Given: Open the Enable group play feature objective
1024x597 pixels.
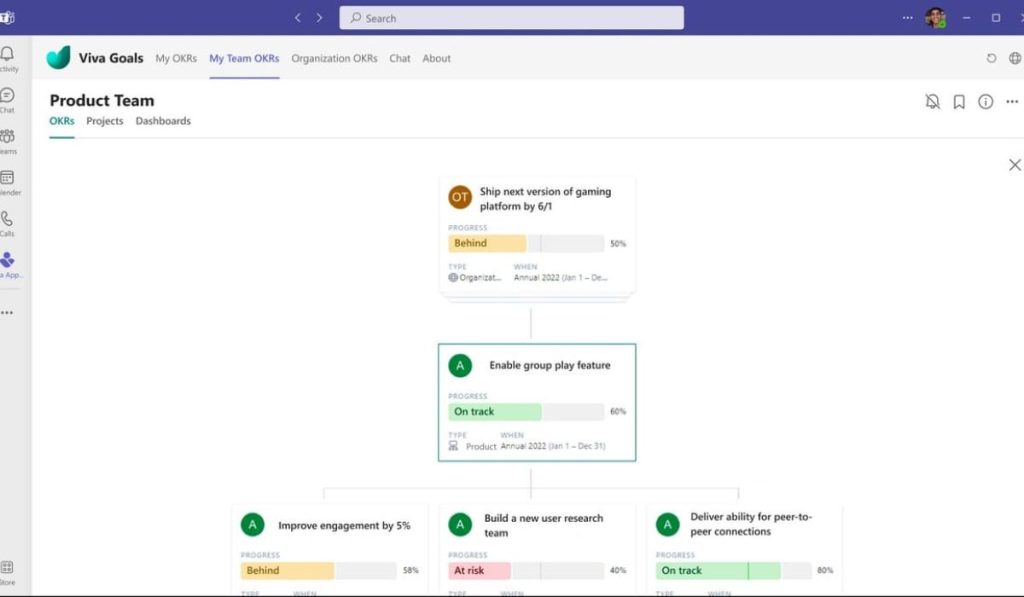Looking at the screenshot, I should click(550, 365).
